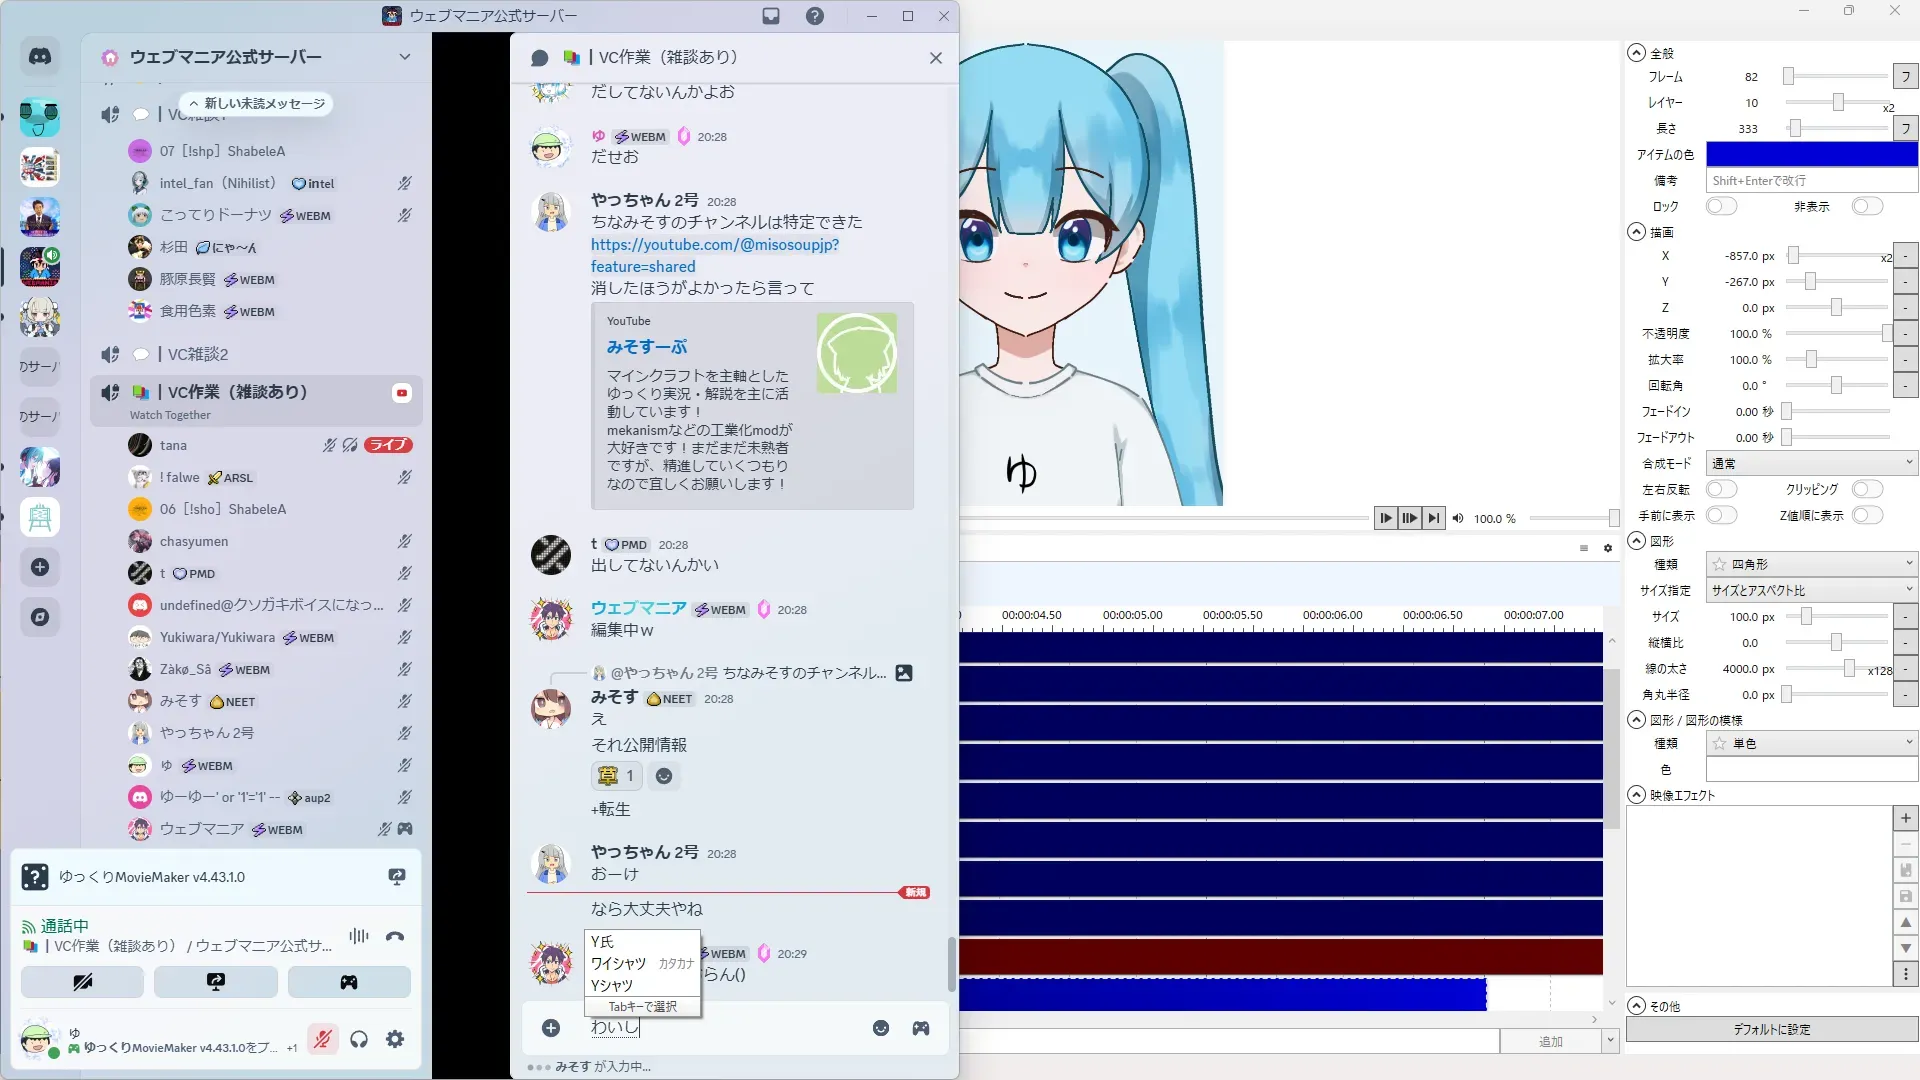The width and height of the screenshot is (1920, 1080).
Task: Select the VC雑談2 voice channel
Action: 198,355
